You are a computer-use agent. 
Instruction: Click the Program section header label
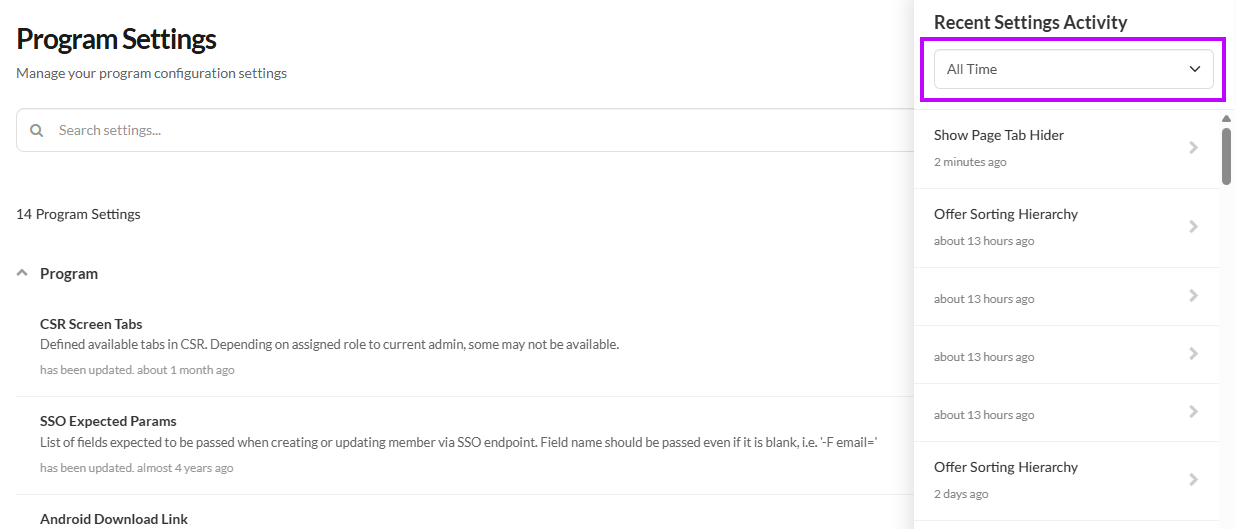pyautogui.click(x=69, y=273)
